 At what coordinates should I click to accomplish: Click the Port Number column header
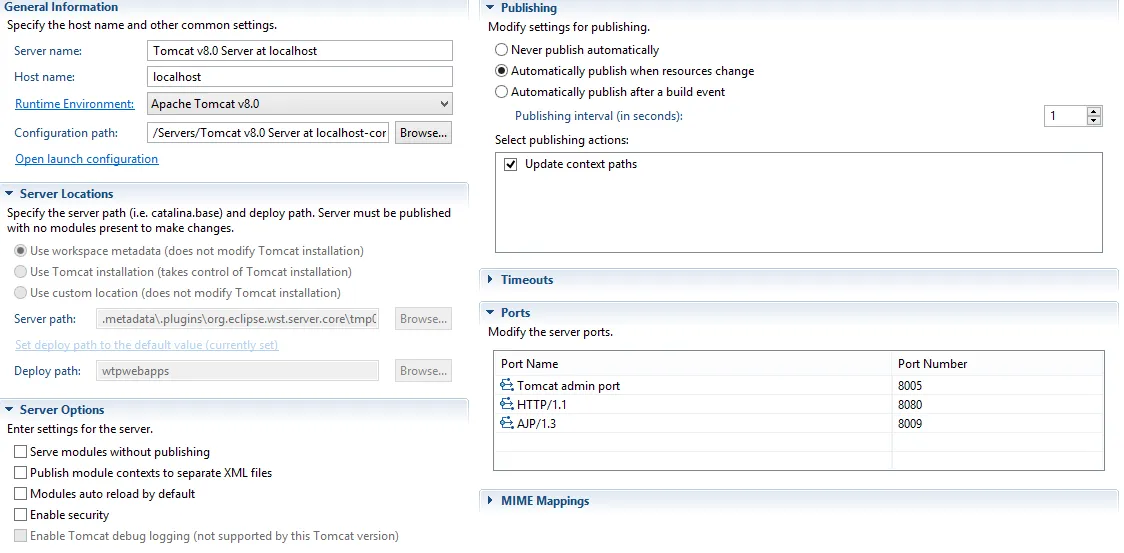[998, 364]
